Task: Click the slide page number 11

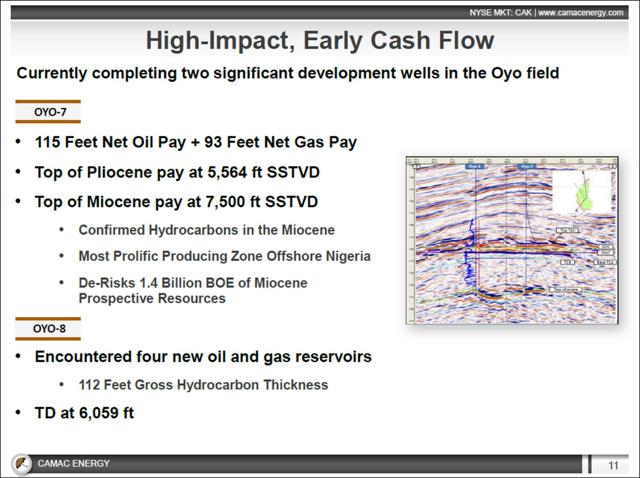Action: 613,465
